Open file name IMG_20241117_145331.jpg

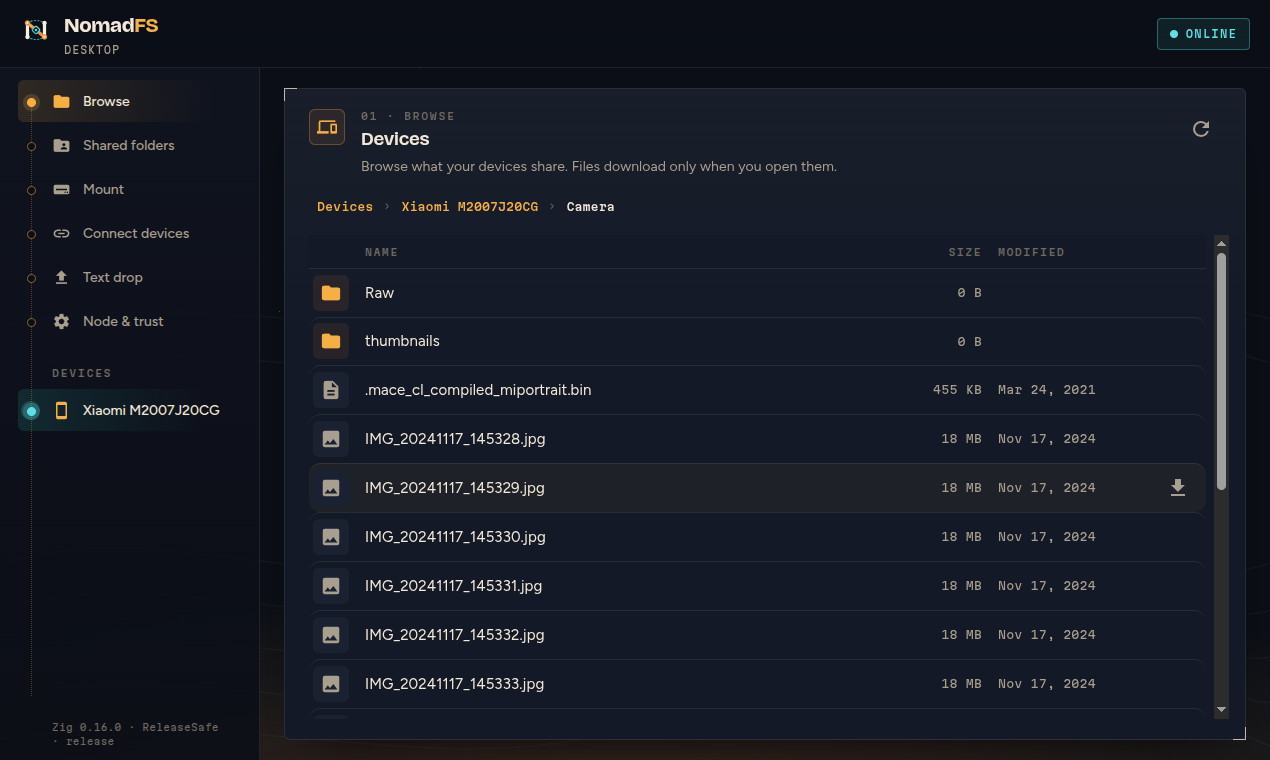pos(453,585)
